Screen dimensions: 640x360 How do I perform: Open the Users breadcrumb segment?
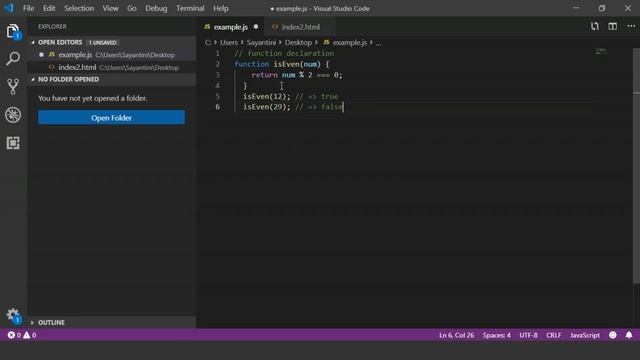(229, 42)
